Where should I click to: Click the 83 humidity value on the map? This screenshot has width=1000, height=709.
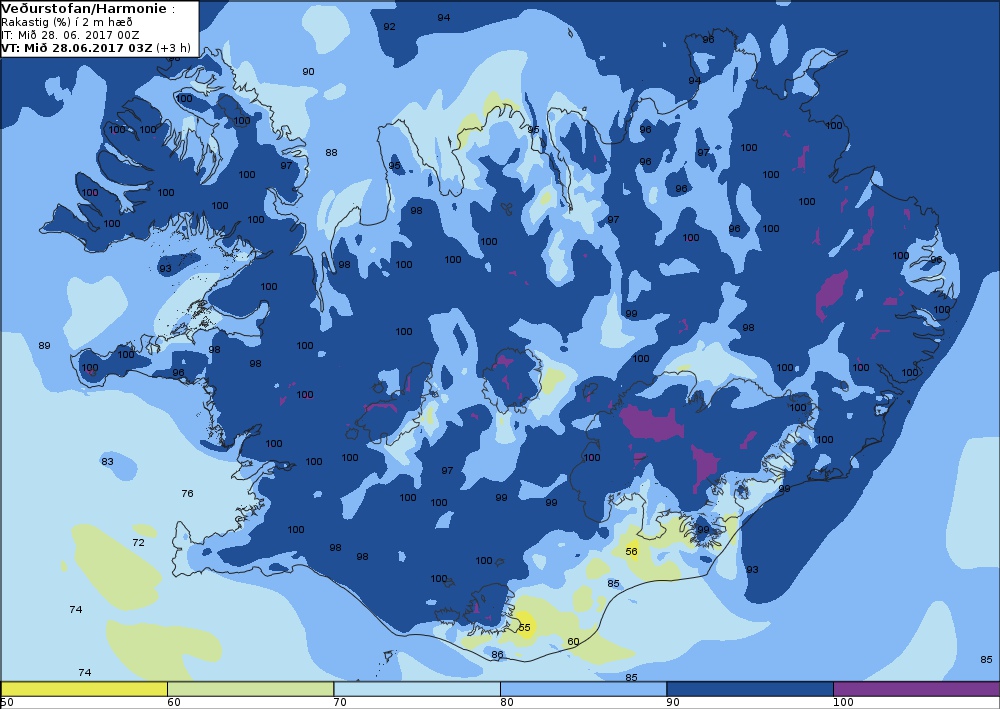(x=107, y=462)
